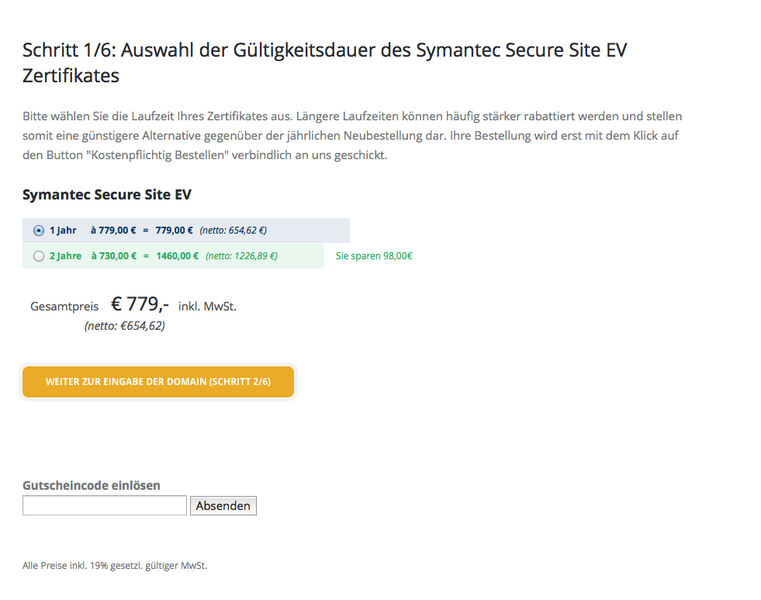This screenshot has height=600, width=761.
Task: Click the (netto: 654,62 €) text in the 1 Jahr row
Action: point(233,230)
